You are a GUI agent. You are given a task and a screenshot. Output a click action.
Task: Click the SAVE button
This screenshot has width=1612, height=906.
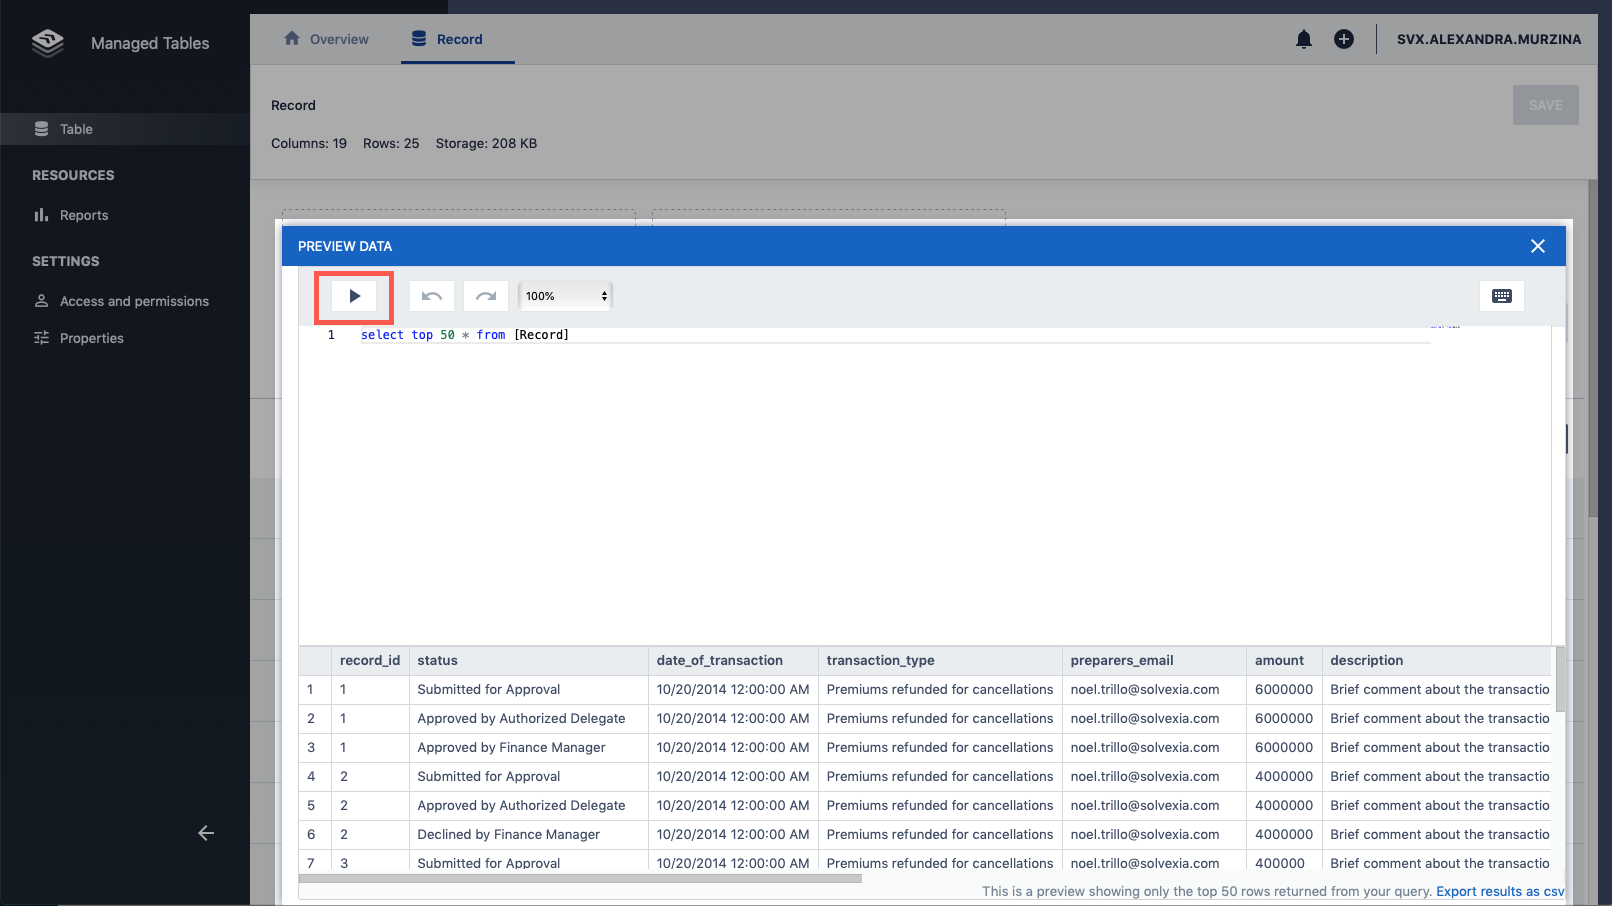point(1545,105)
